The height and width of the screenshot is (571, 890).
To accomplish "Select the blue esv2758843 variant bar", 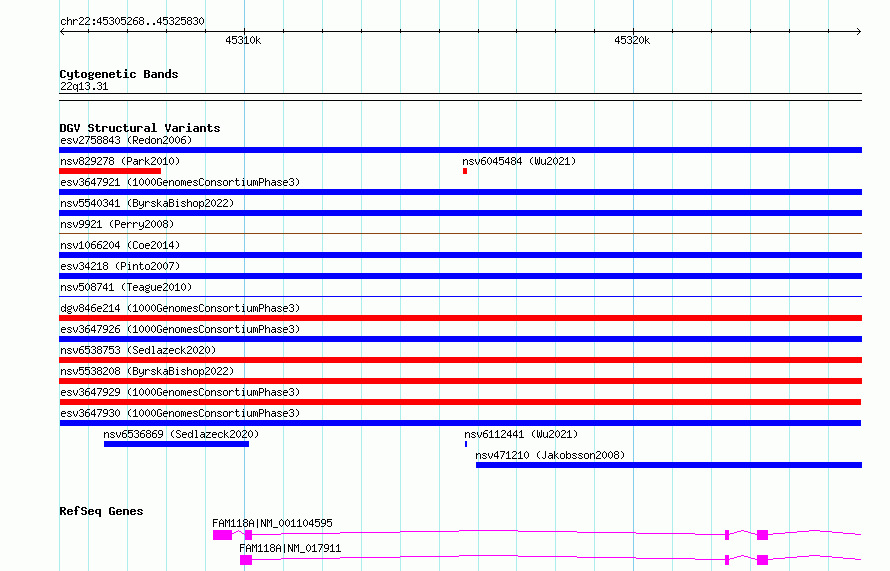I will (460, 150).
